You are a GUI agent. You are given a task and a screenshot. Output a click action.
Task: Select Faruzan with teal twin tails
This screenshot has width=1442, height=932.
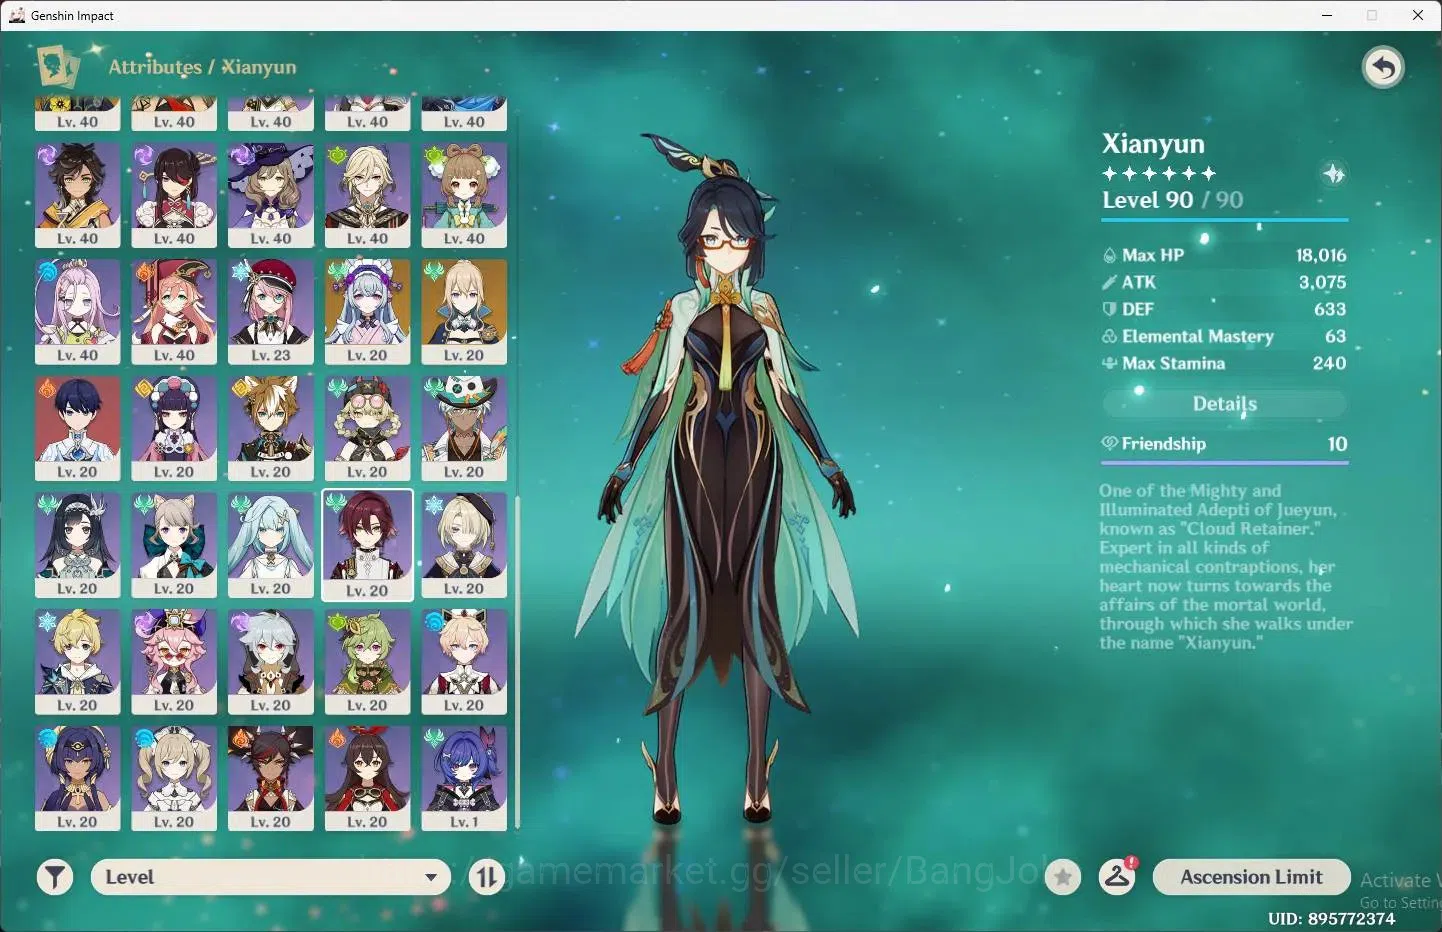pyautogui.click(x=271, y=546)
